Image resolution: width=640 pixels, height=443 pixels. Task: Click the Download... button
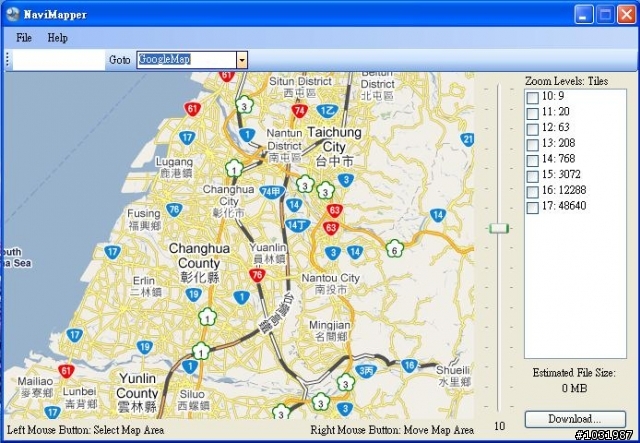(x=575, y=419)
